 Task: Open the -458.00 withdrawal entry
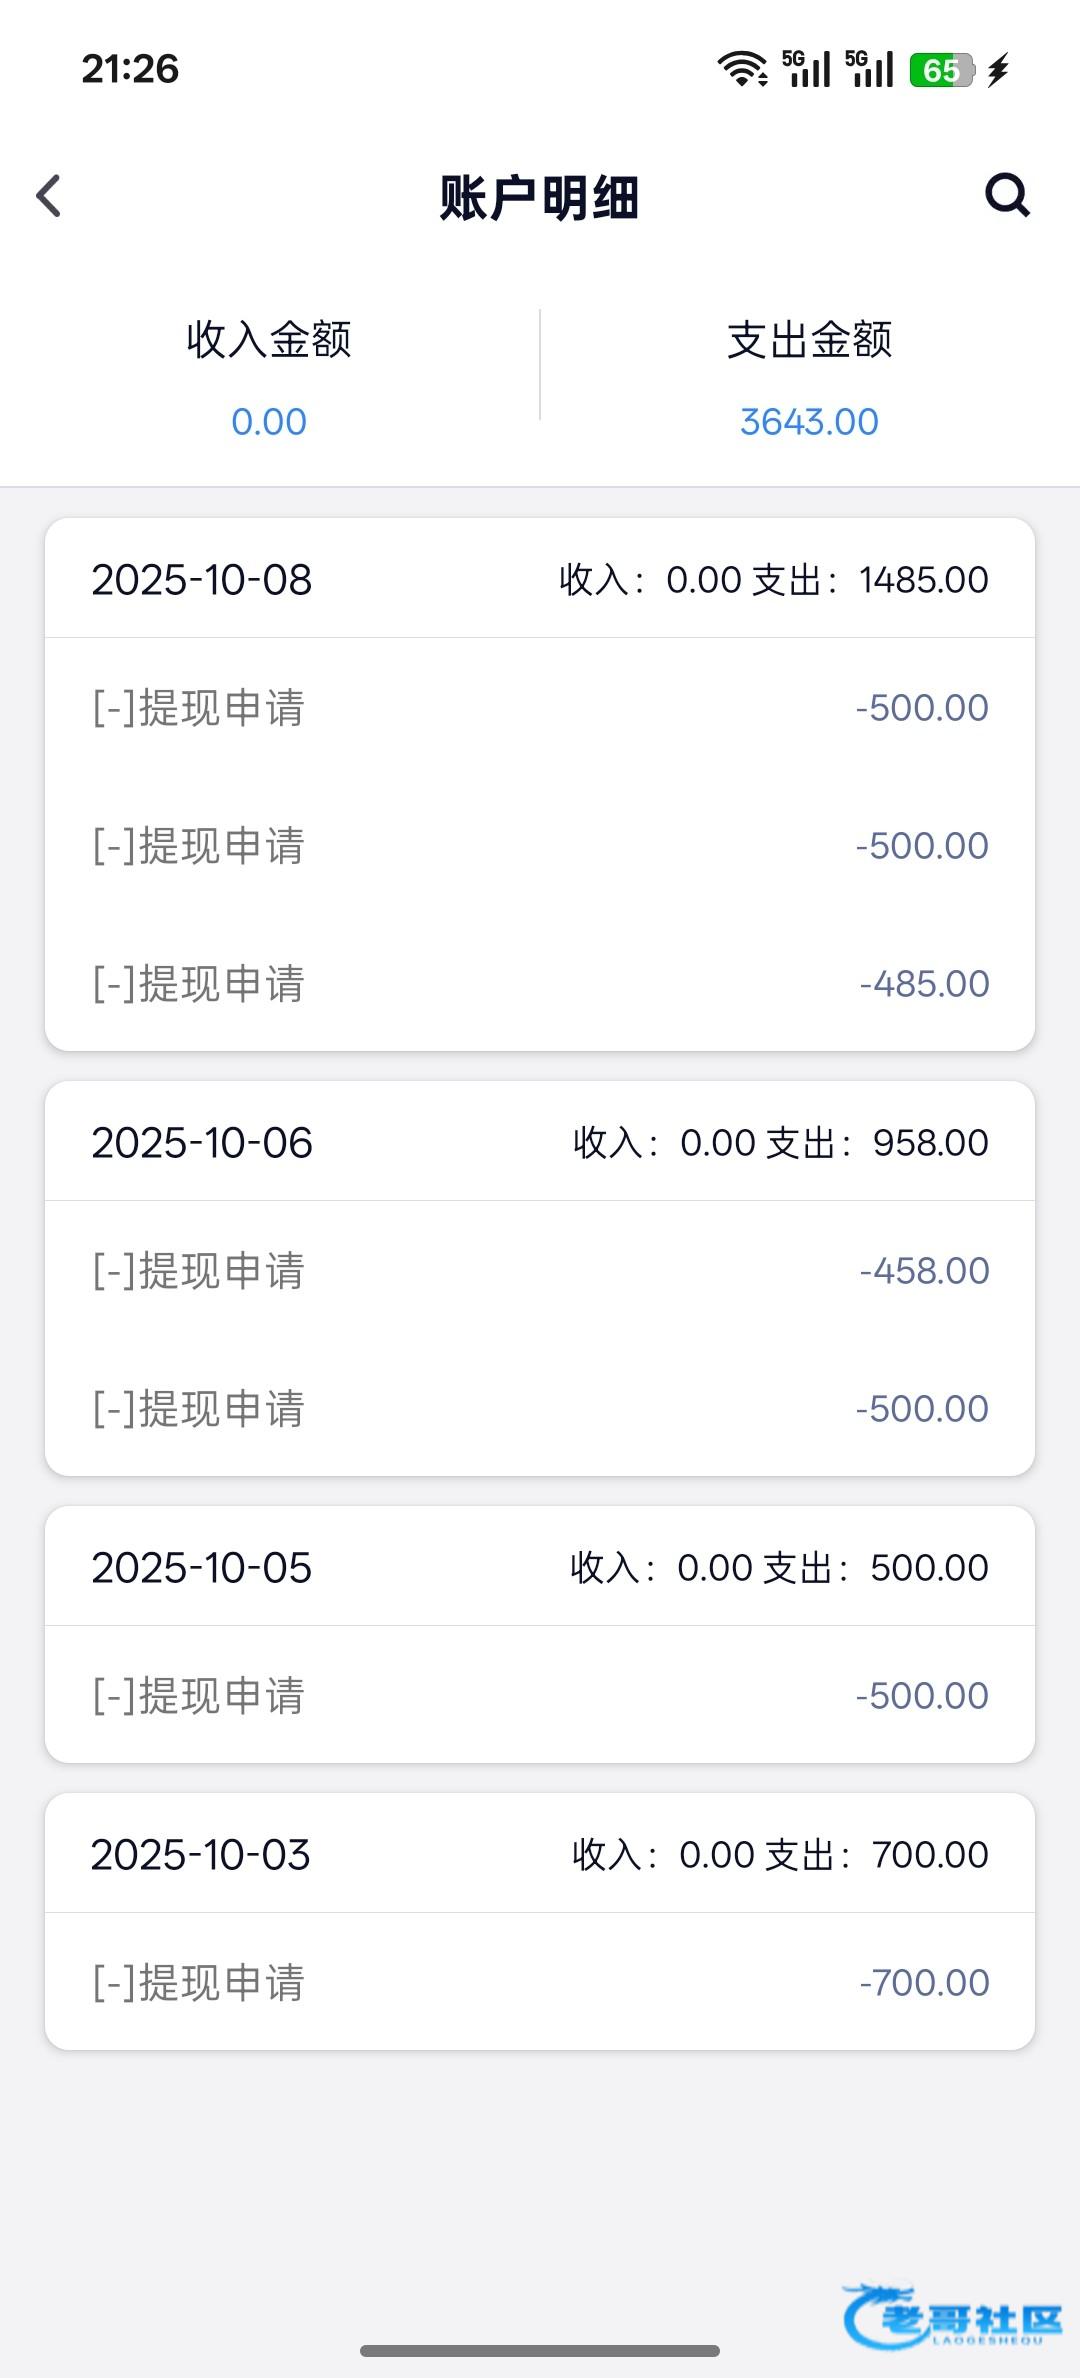540,1271
